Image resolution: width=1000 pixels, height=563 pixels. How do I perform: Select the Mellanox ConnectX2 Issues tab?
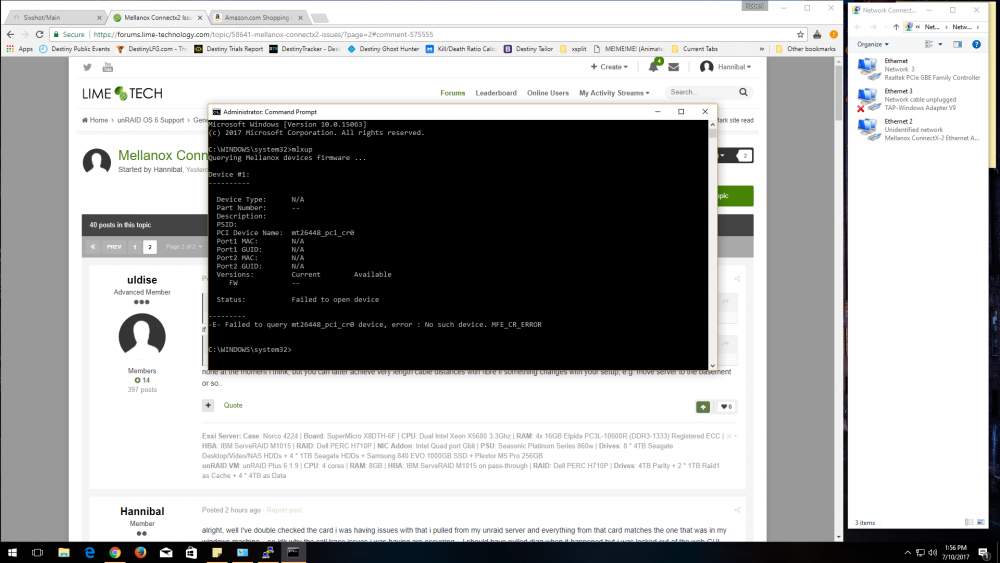[x=156, y=18]
